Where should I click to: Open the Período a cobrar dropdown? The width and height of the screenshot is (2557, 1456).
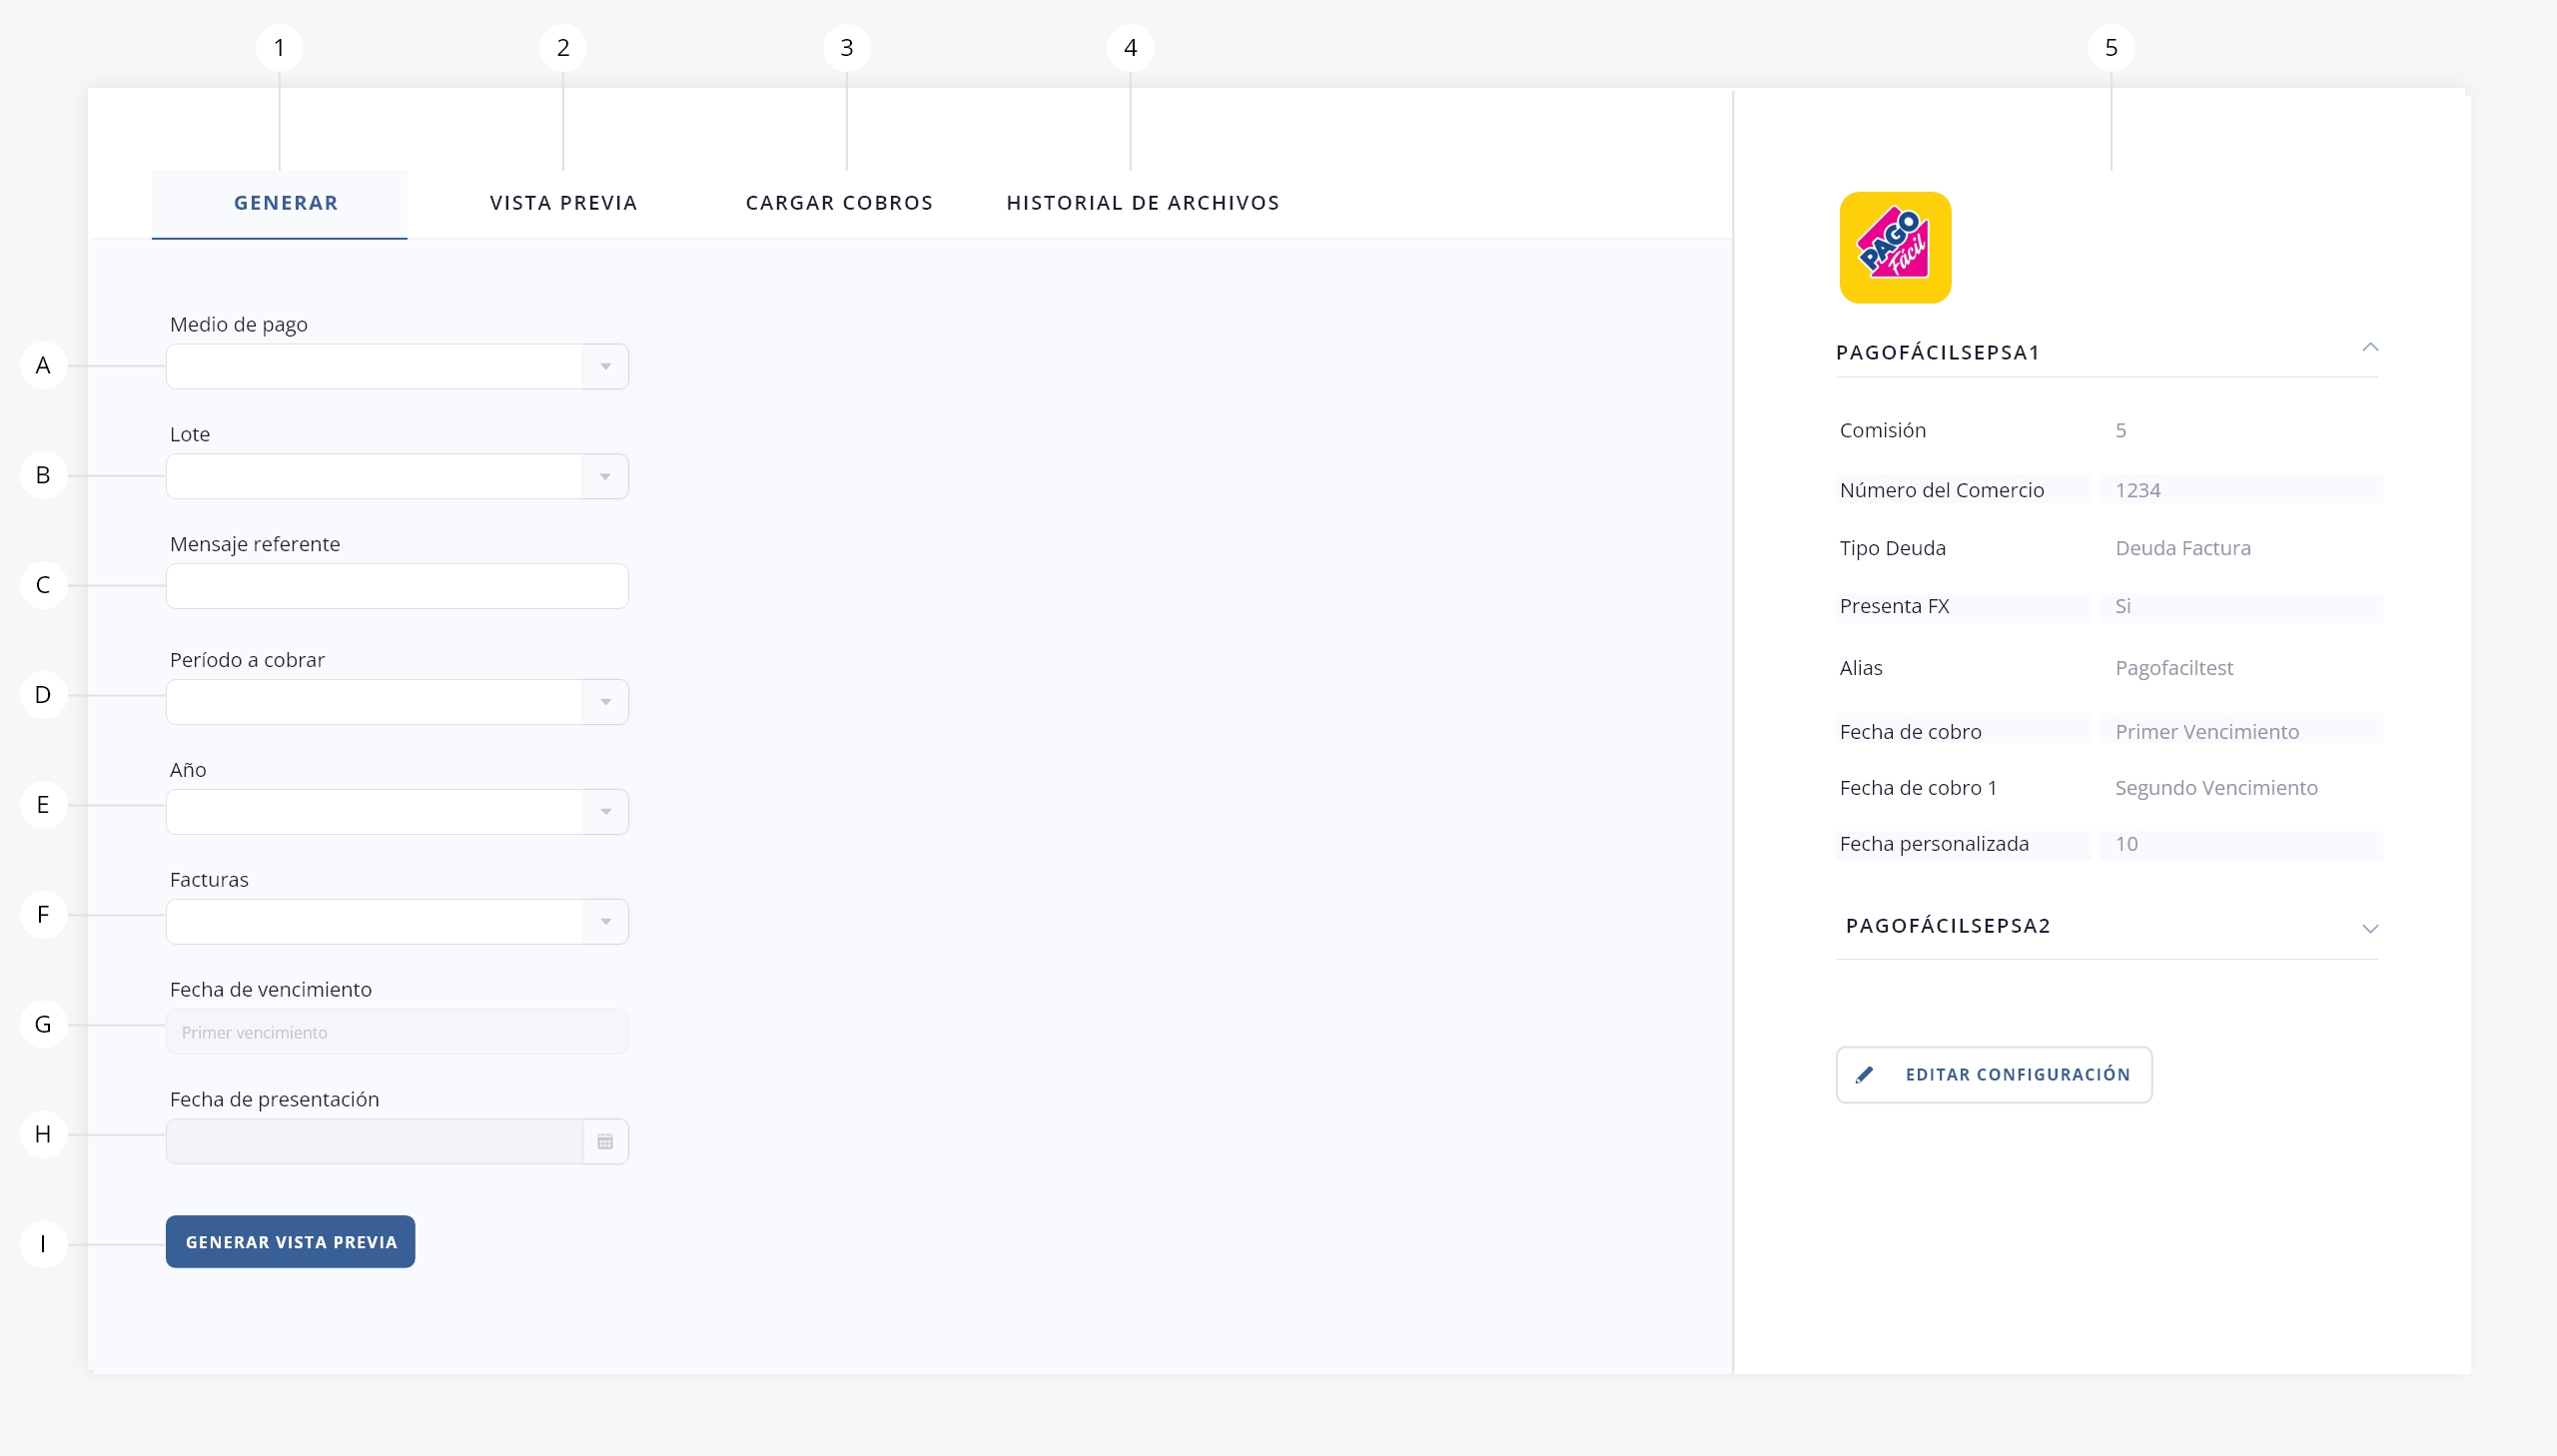(397, 702)
